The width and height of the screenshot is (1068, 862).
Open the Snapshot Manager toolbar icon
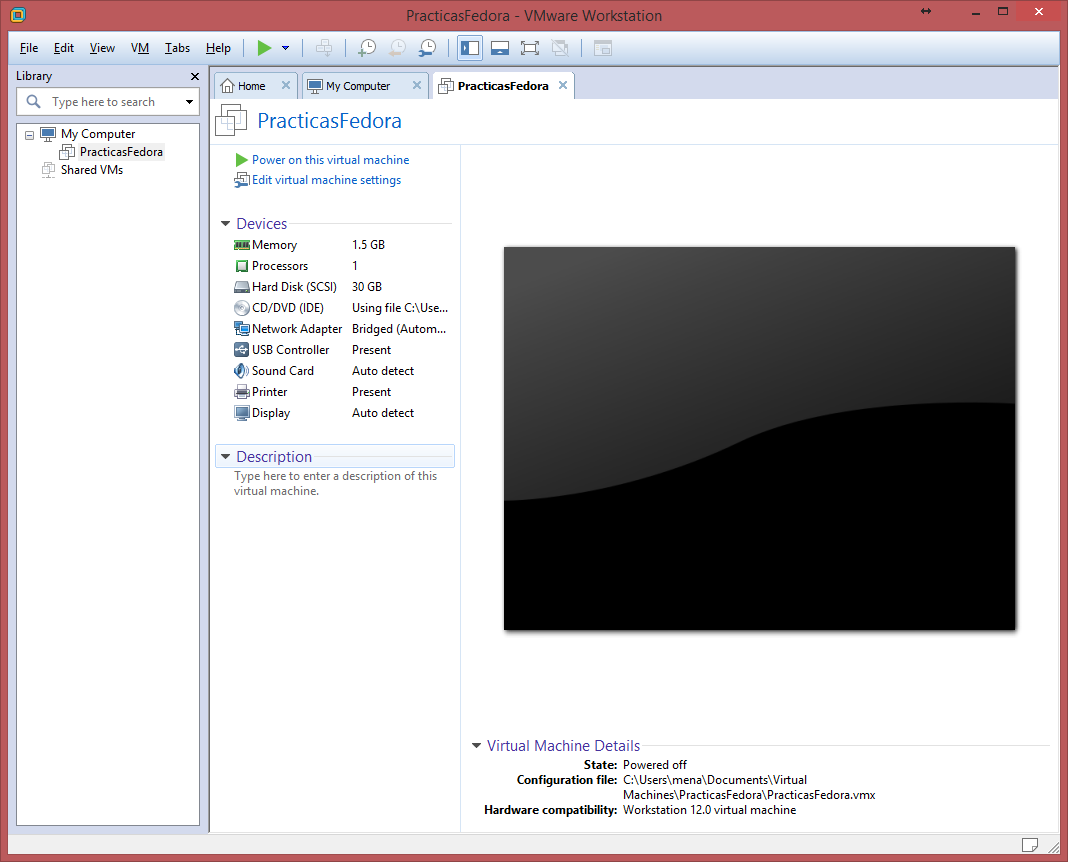(427, 48)
